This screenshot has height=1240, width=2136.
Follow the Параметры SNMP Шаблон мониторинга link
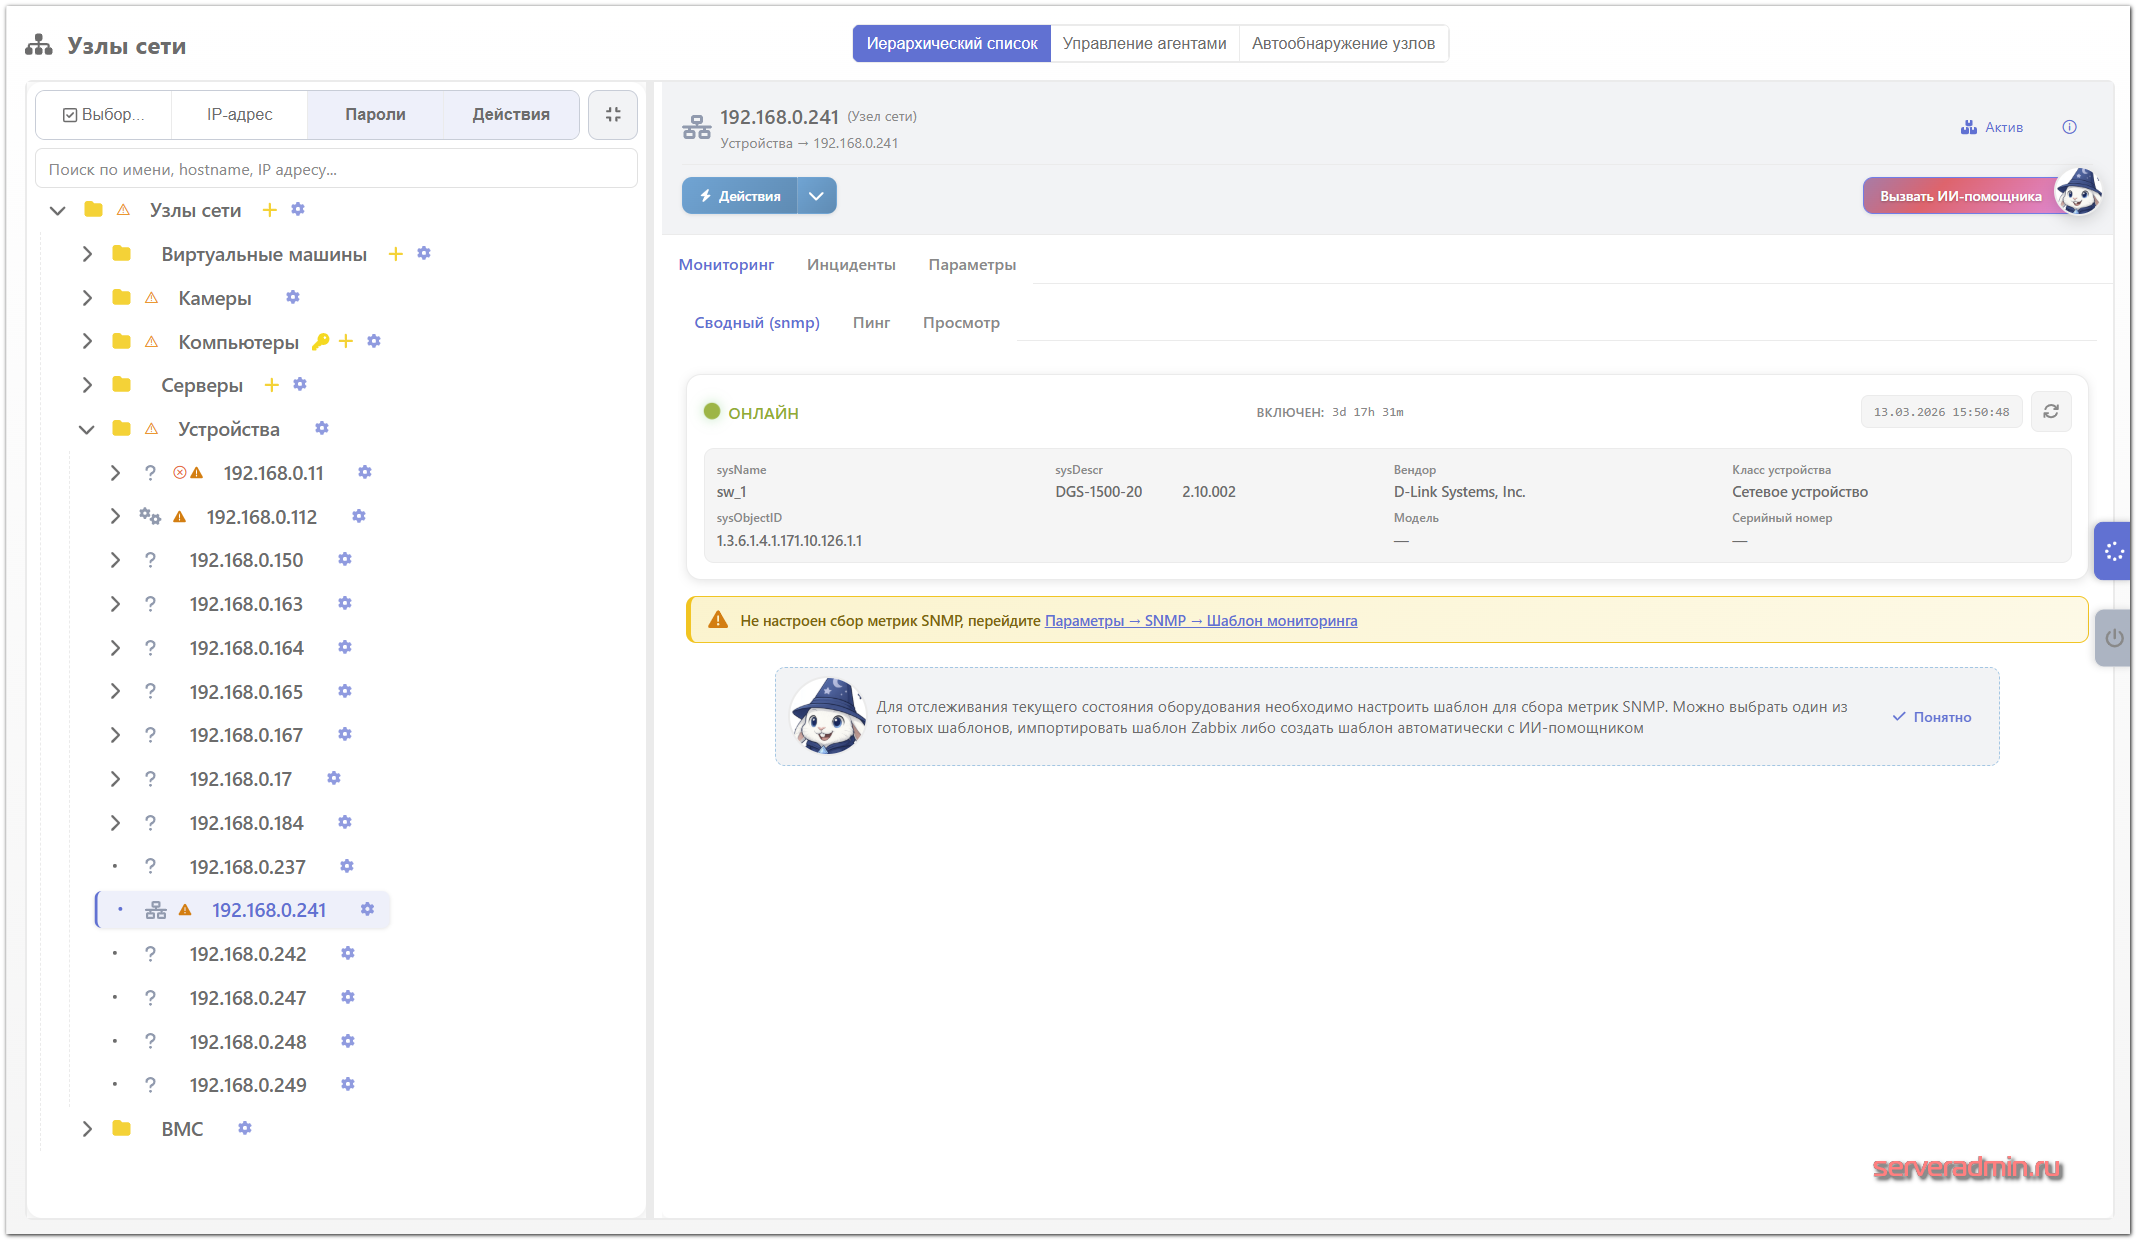tap(1200, 621)
